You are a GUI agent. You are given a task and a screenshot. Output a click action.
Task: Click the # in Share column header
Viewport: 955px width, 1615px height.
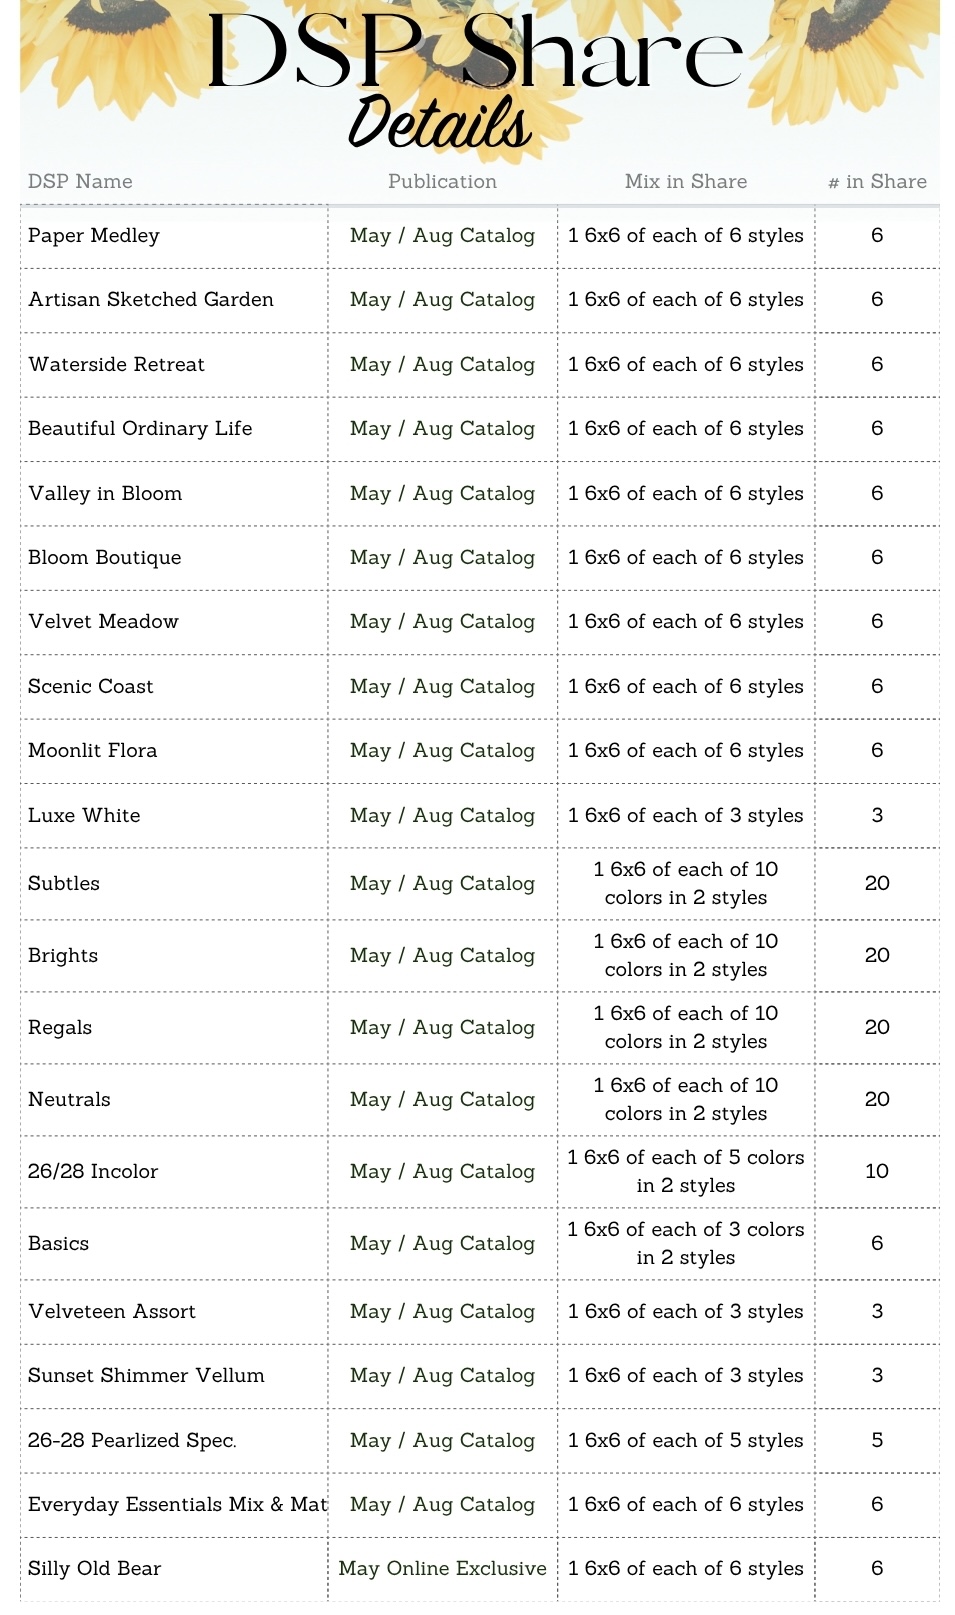coord(877,181)
